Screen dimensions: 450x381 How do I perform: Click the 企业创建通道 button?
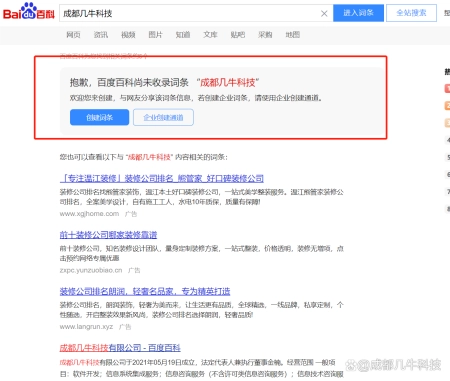163,117
